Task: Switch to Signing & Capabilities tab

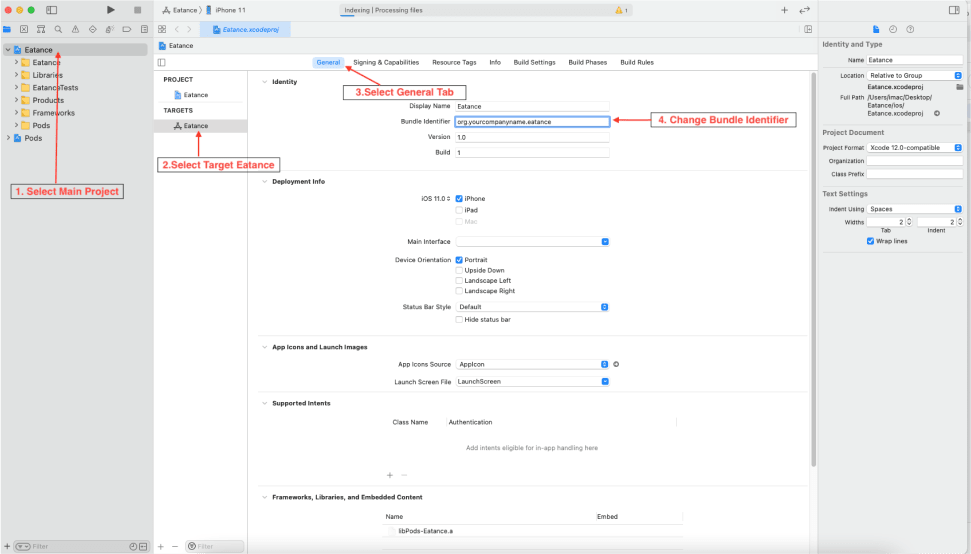Action: pyautogui.click(x=386, y=62)
